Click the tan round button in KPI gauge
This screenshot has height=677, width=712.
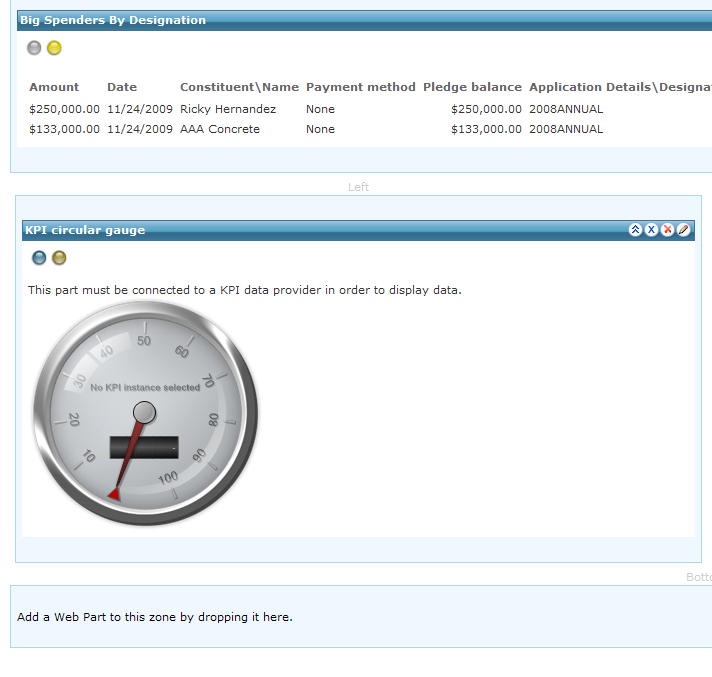tap(59, 258)
